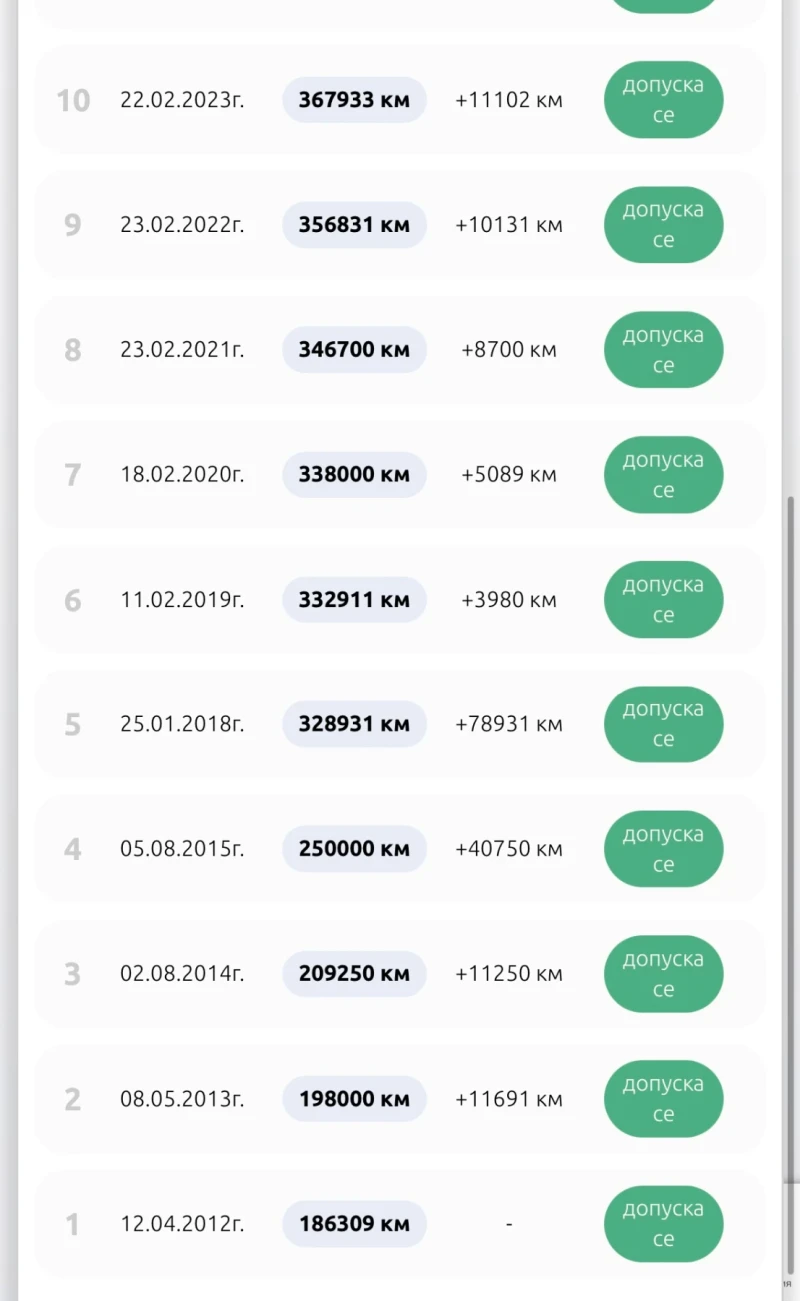Click the green status badge in row 9
The height and width of the screenshot is (1301, 800).
(663, 225)
